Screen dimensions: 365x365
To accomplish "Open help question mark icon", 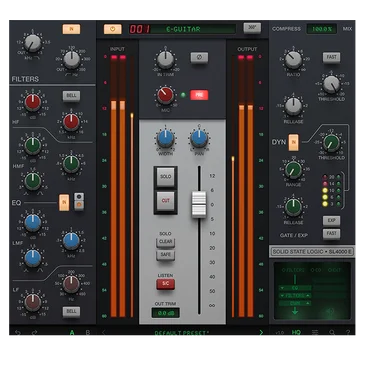I will coord(348,332).
